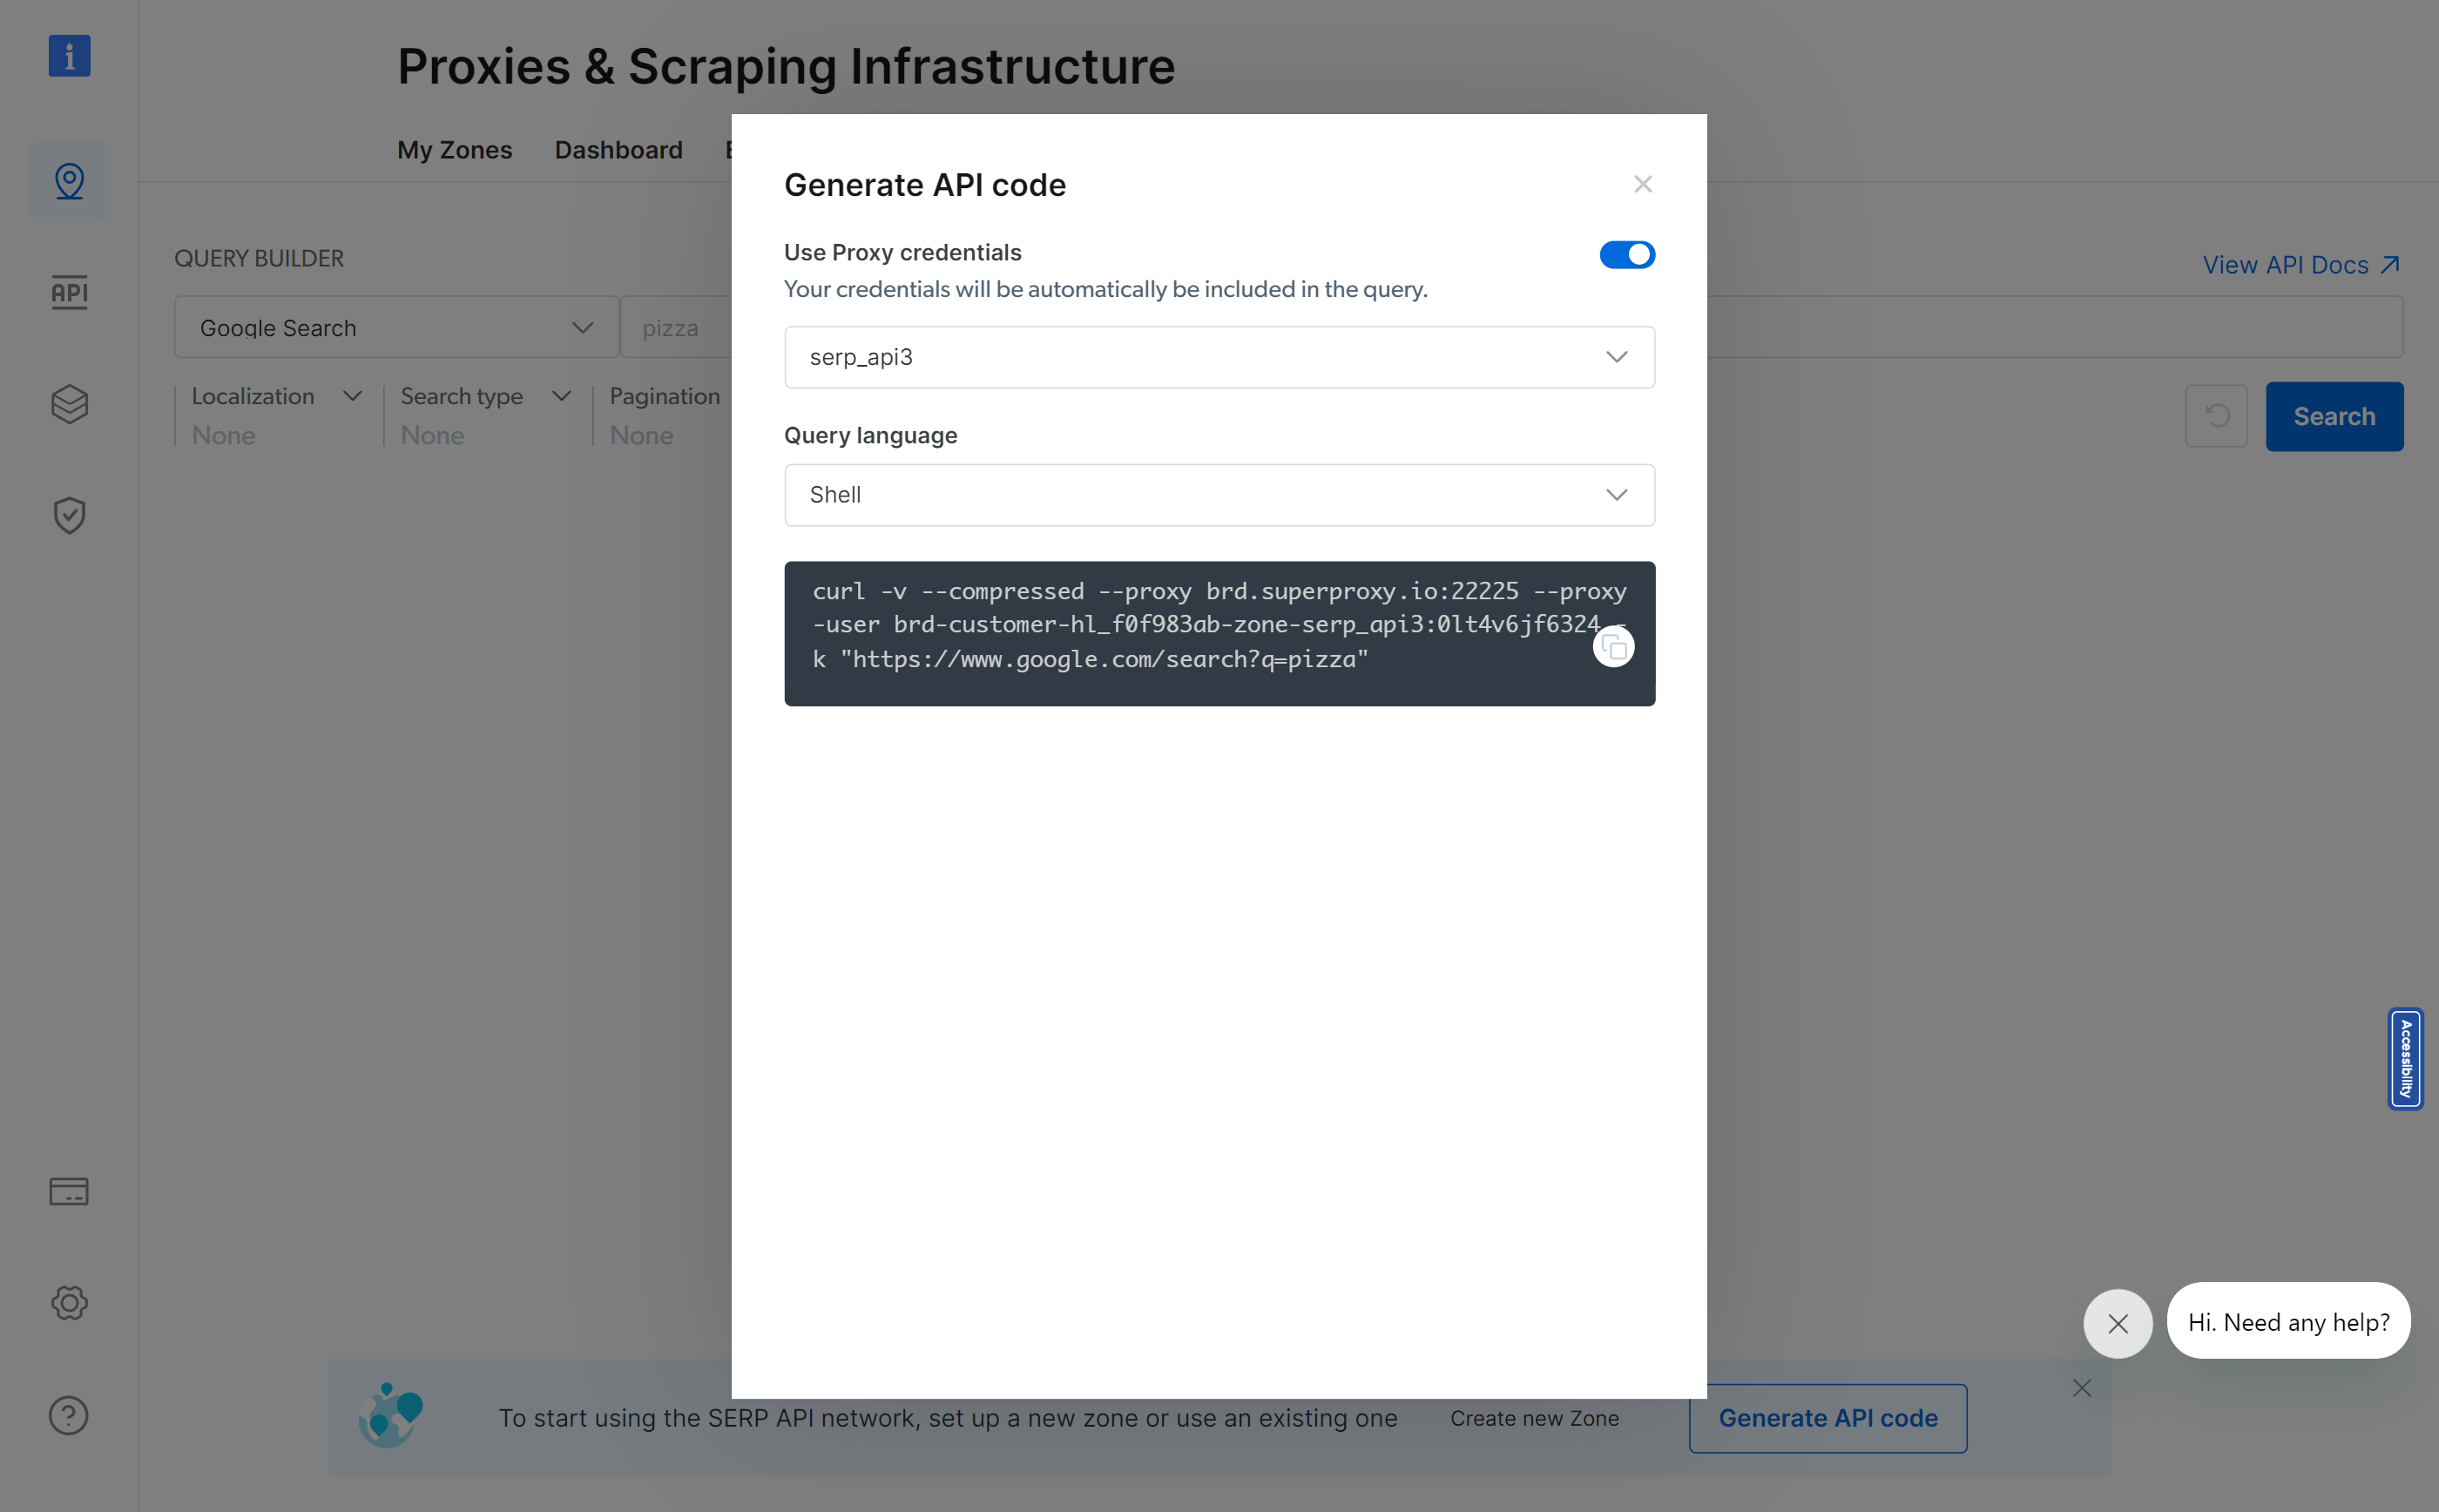2439x1512 pixels.
Task: Click the reset icon beside the Search button
Action: (2216, 416)
